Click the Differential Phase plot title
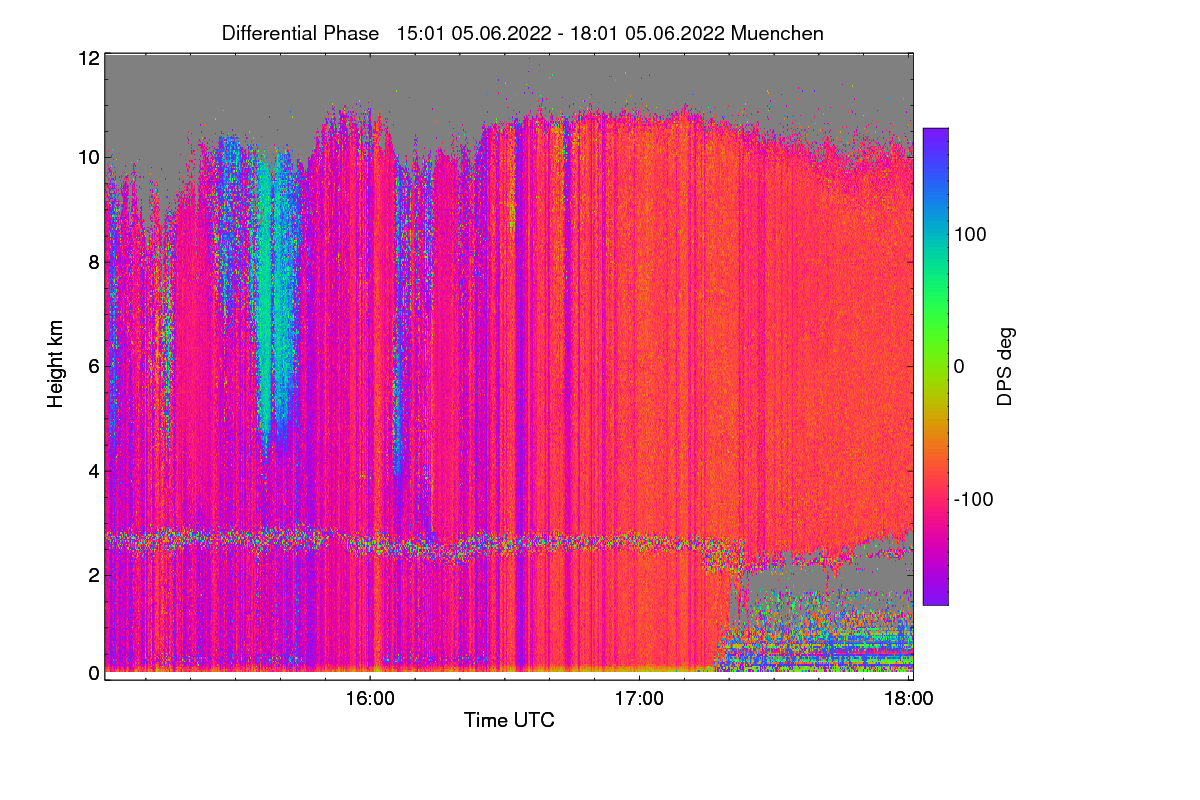 tap(523, 33)
